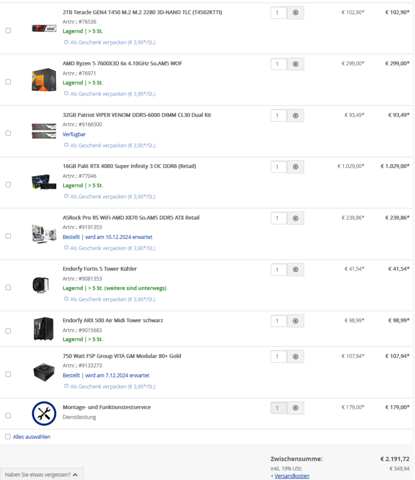Click the refresh icon for Patriot VIPER RAM quantity

pos(295,115)
